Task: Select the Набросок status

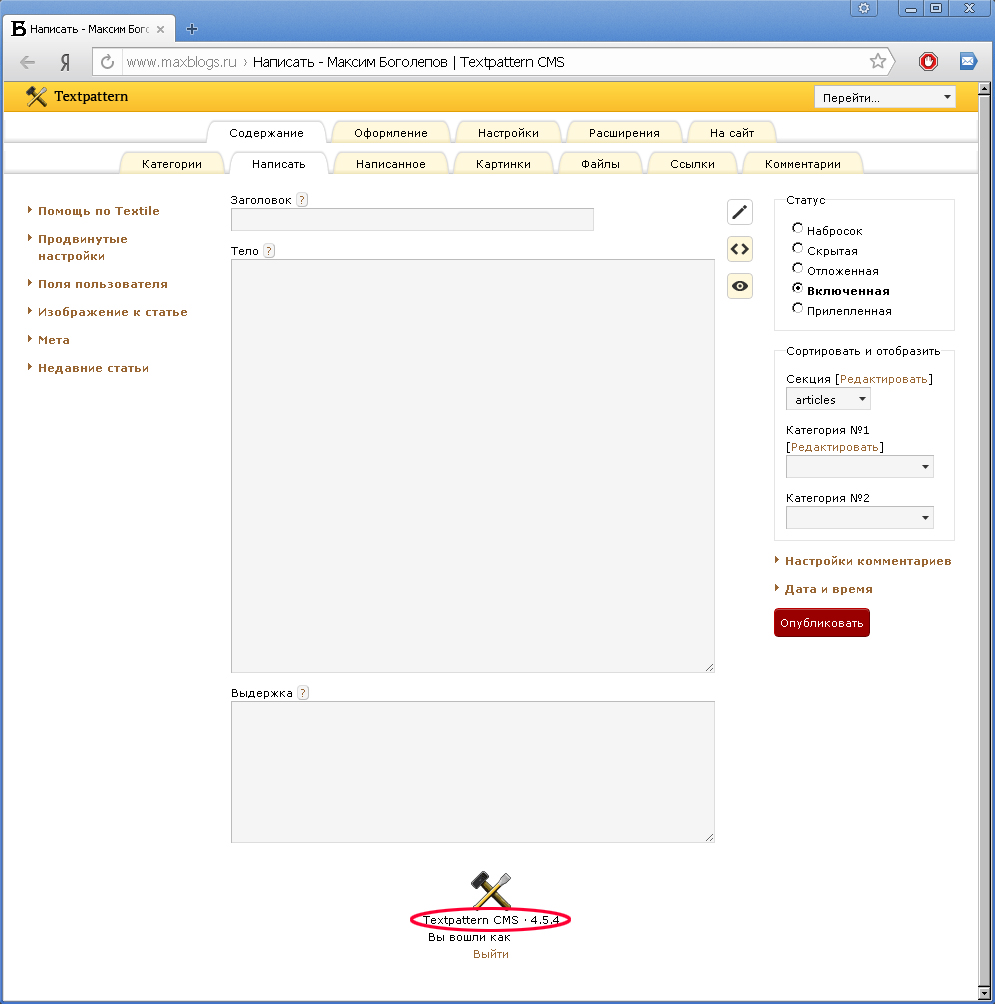Action: [x=797, y=228]
